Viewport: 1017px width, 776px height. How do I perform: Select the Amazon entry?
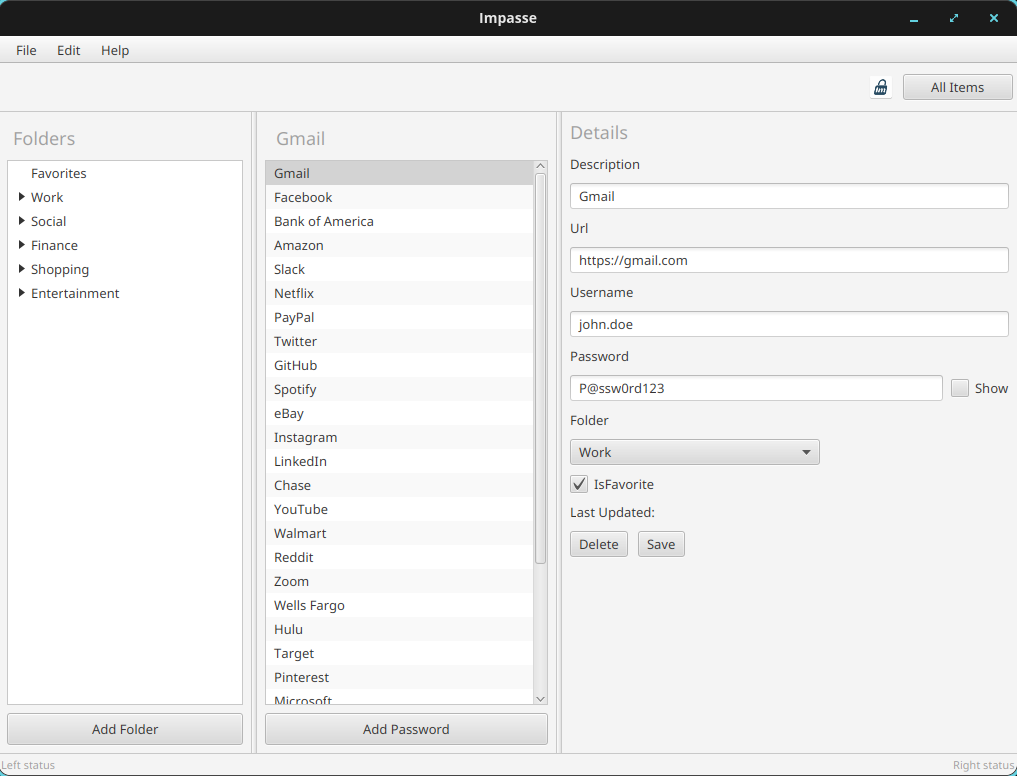pos(399,245)
